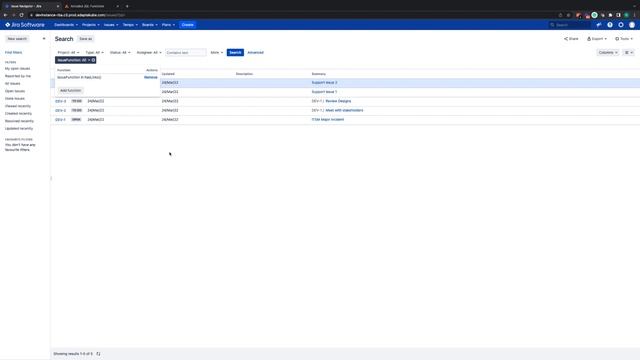Screen dimensions: 640x360
Task: Click the New search button
Action: (x=17, y=39)
